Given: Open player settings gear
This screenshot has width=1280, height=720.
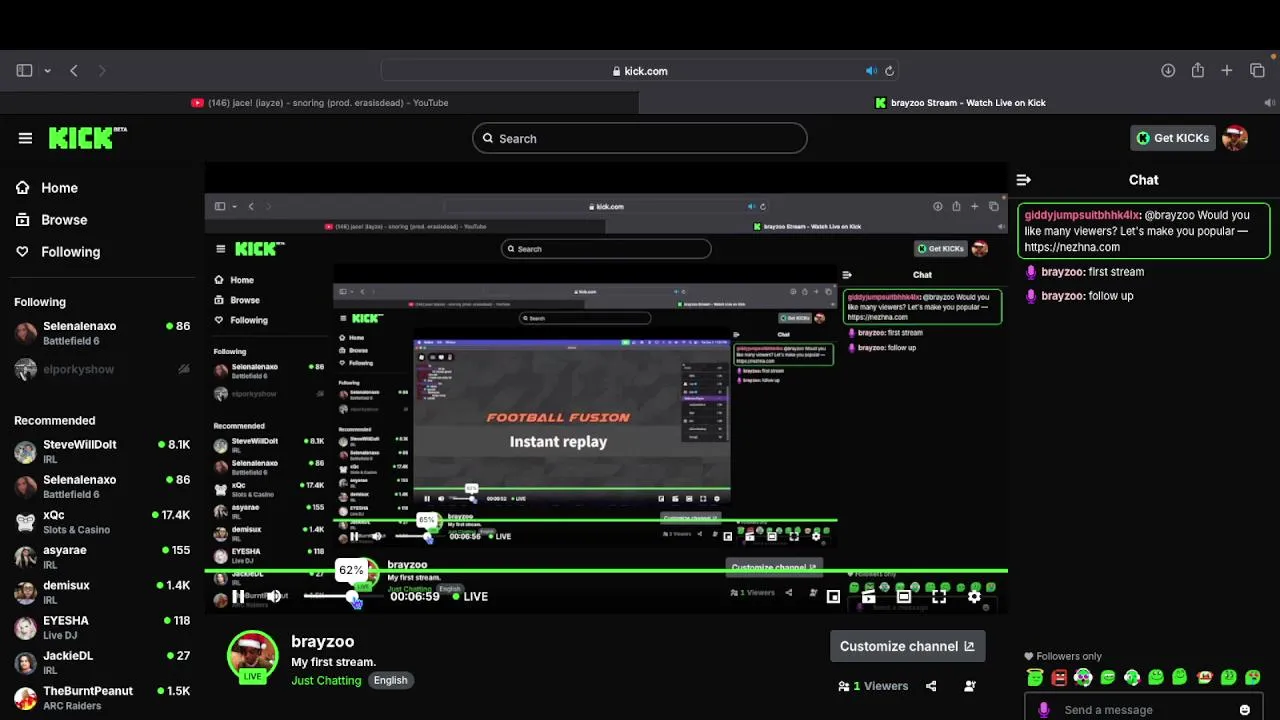Looking at the screenshot, I should pyautogui.click(x=974, y=597).
